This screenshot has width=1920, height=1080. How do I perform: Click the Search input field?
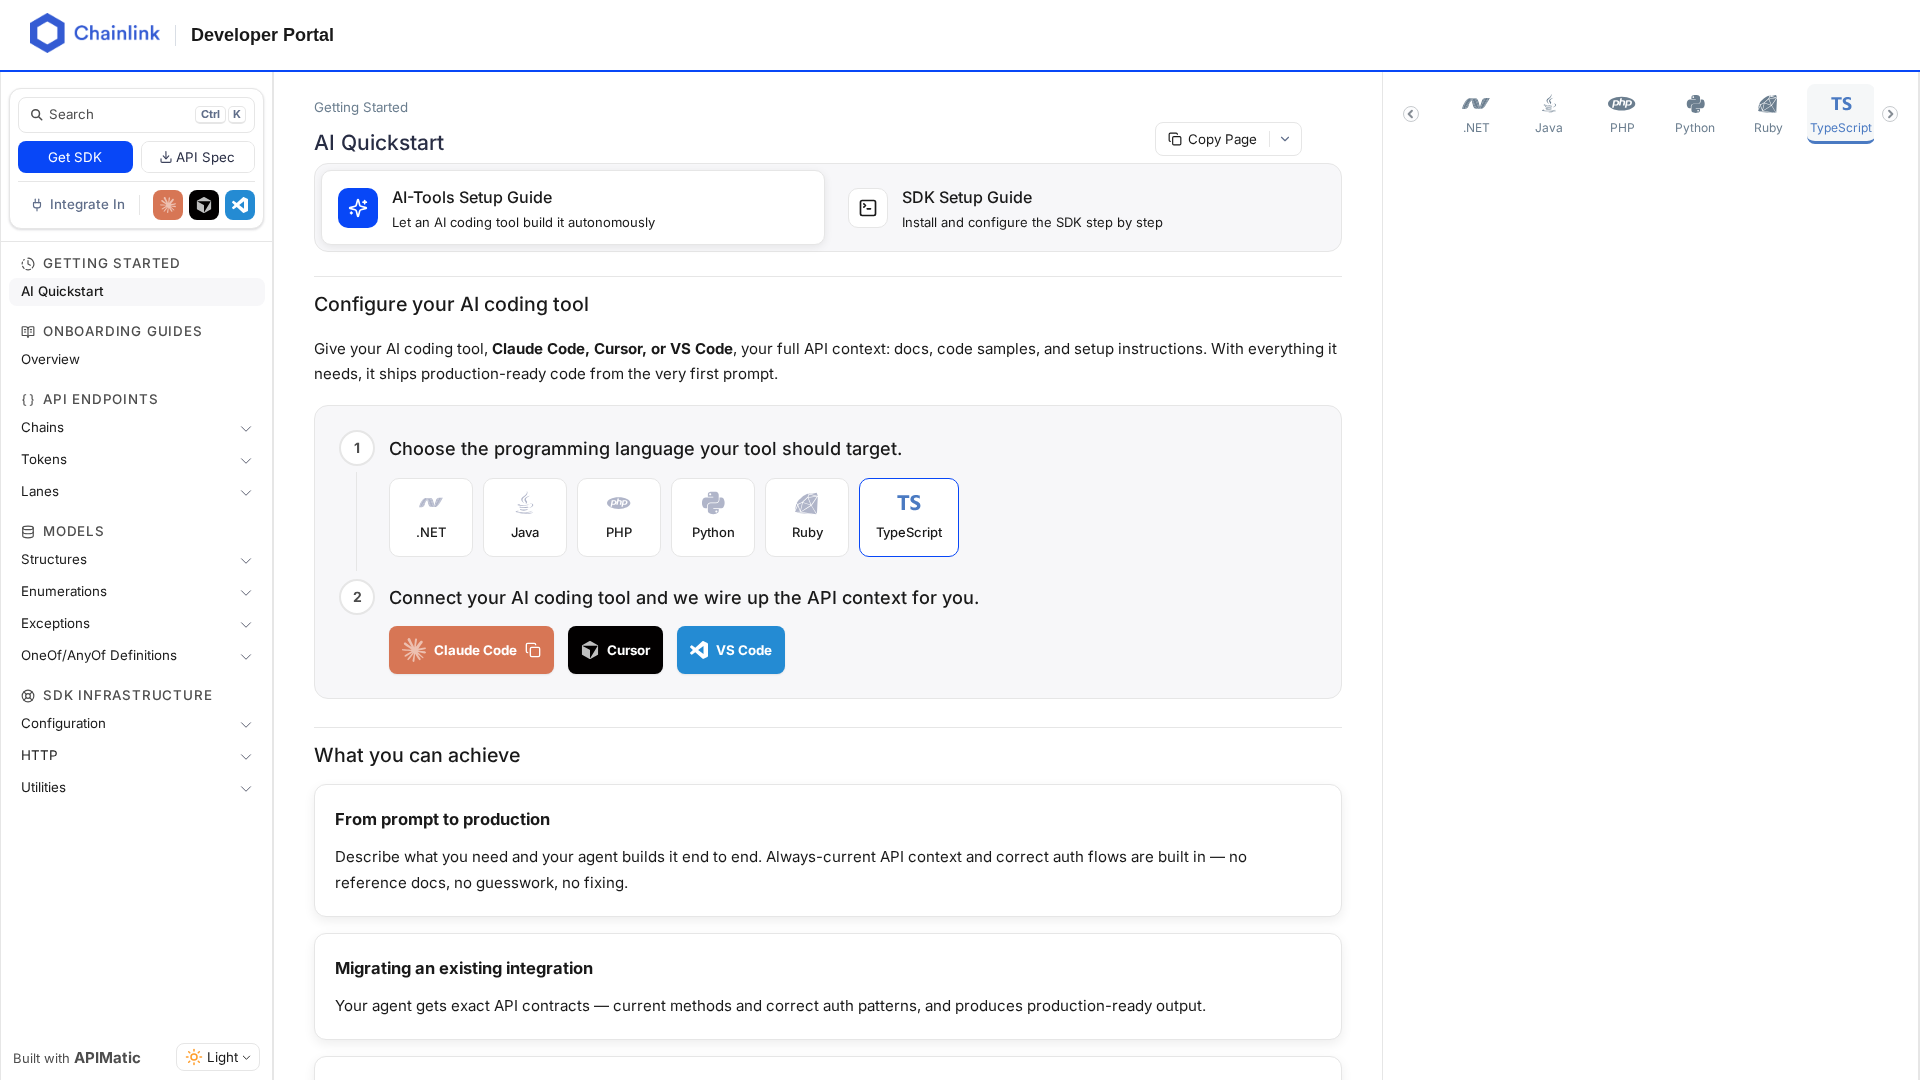point(136,115)
